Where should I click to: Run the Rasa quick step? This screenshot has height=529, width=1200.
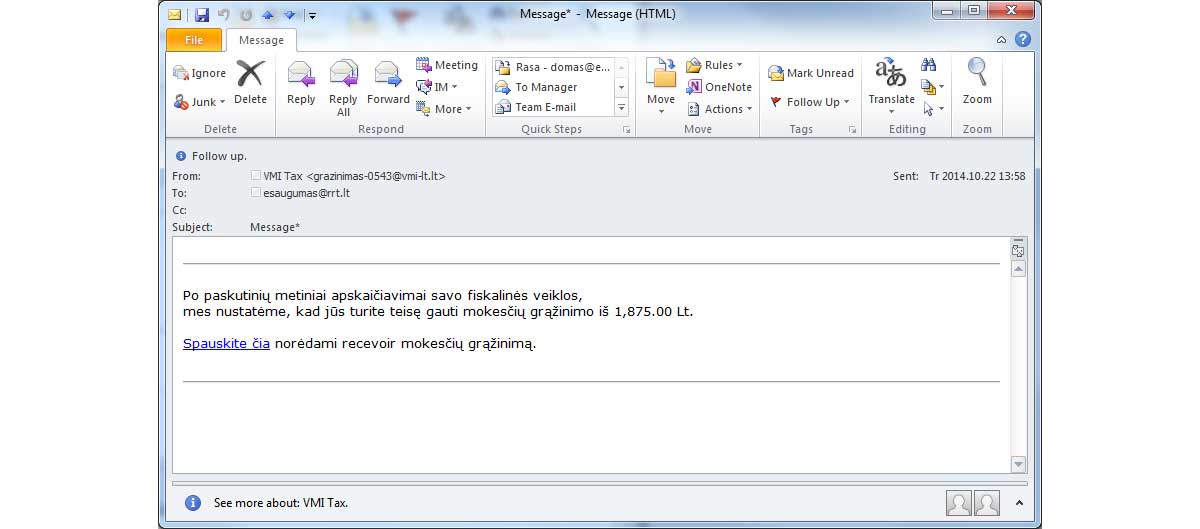click(553, 67)
